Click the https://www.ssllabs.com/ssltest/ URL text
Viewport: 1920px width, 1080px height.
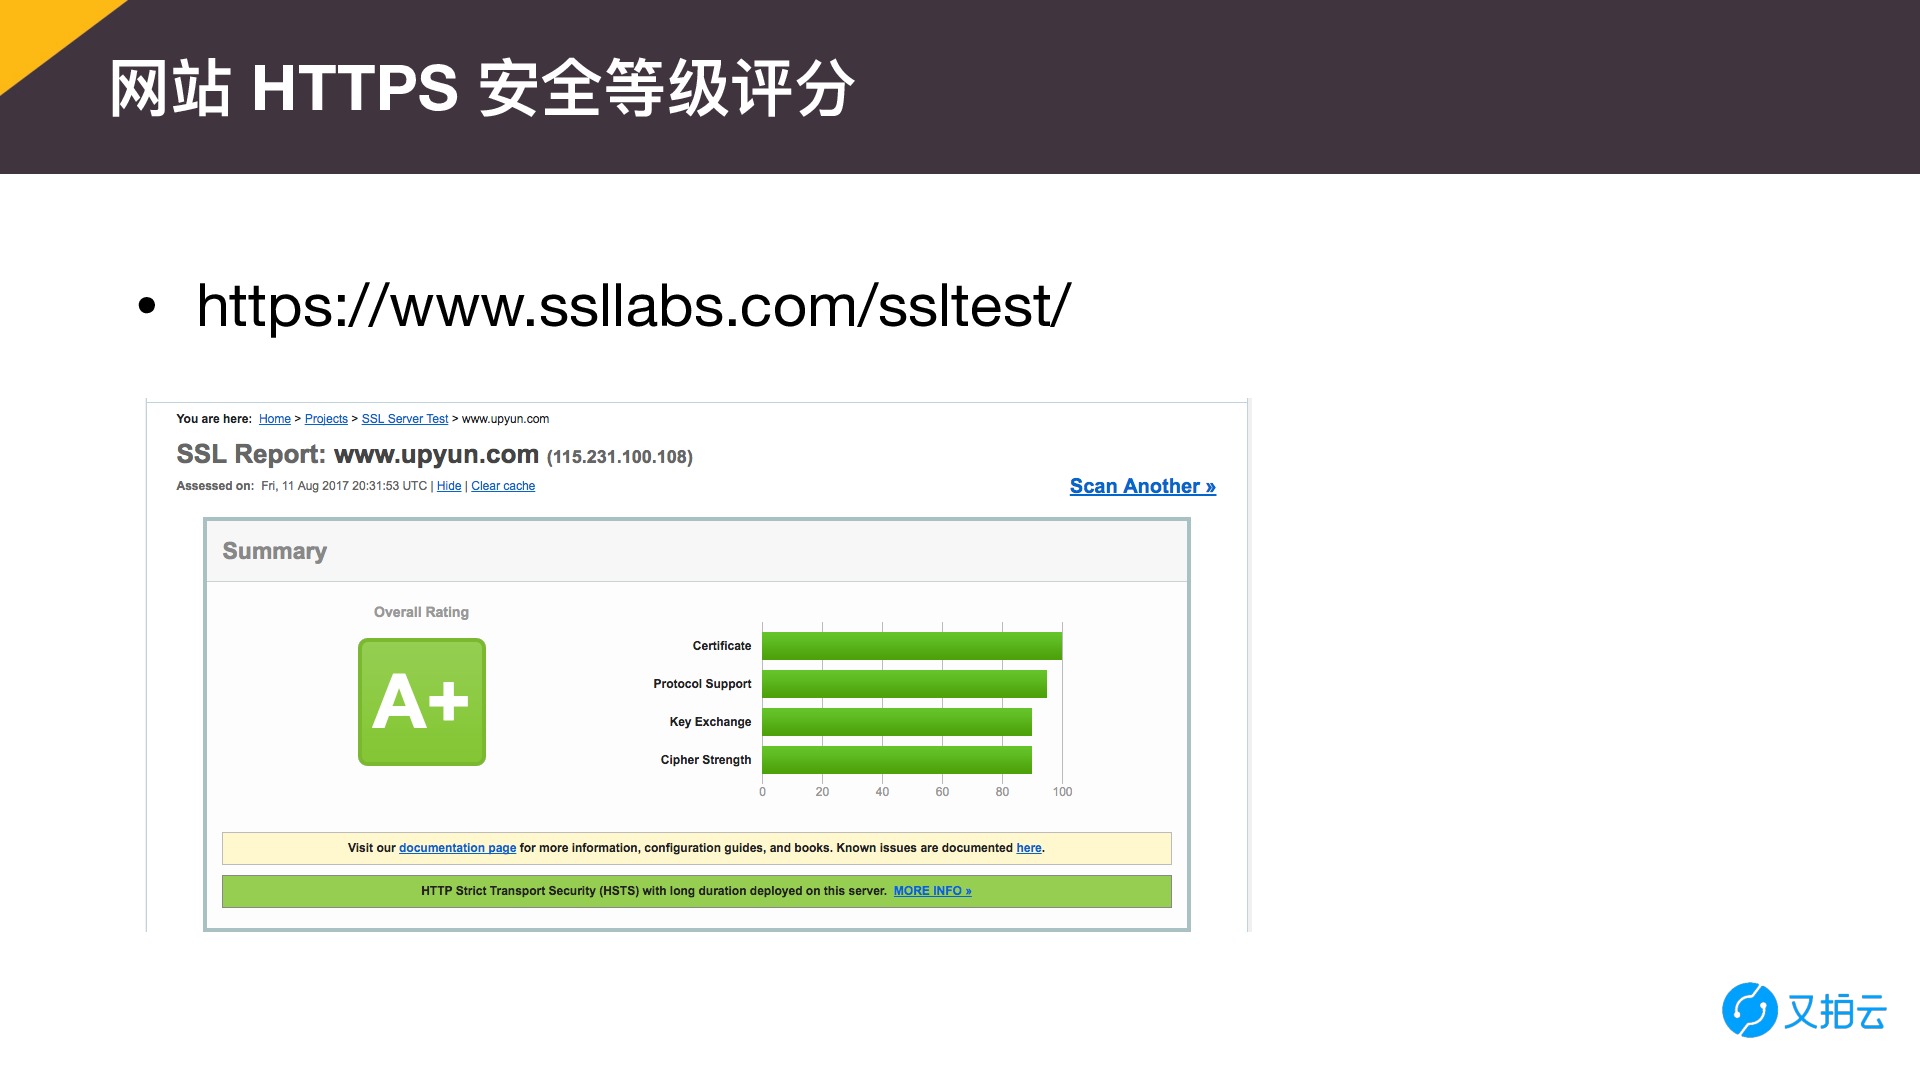[x=634, y=306]
